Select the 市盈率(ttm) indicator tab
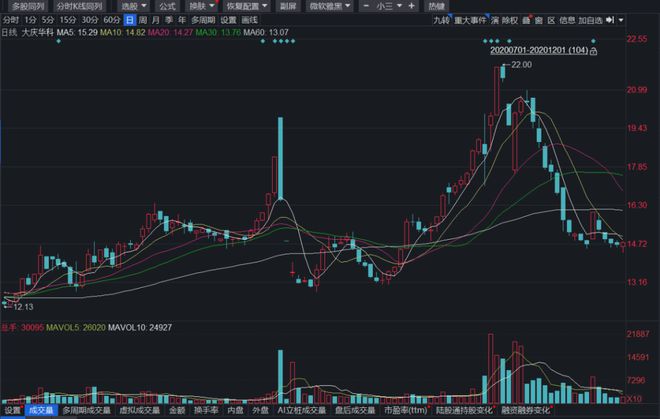 pyautogui.click(x=406, y=410)
